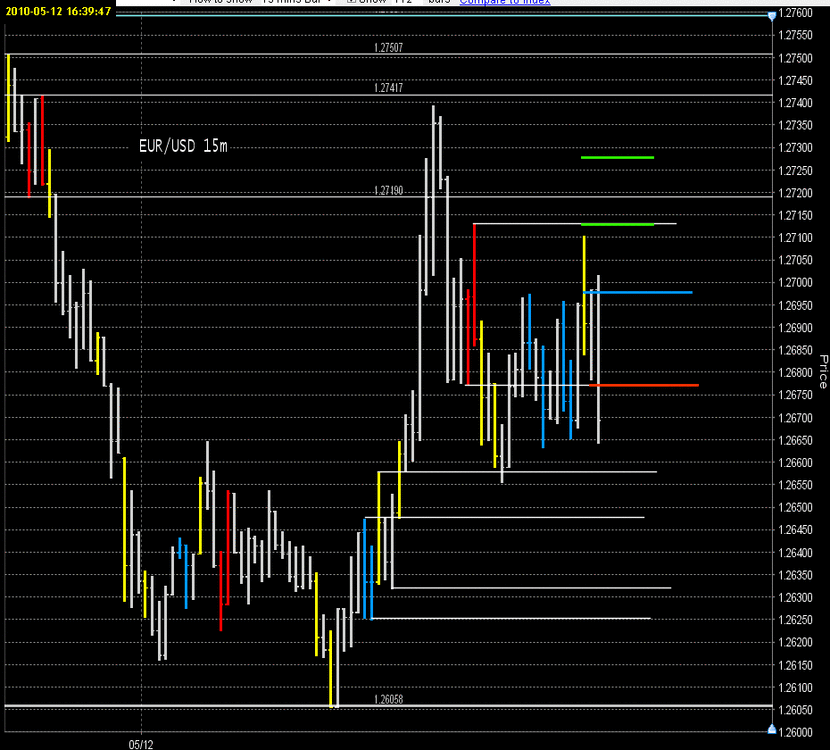
Task: Click the upper green horizontal level line
Action: click(617, 157)
